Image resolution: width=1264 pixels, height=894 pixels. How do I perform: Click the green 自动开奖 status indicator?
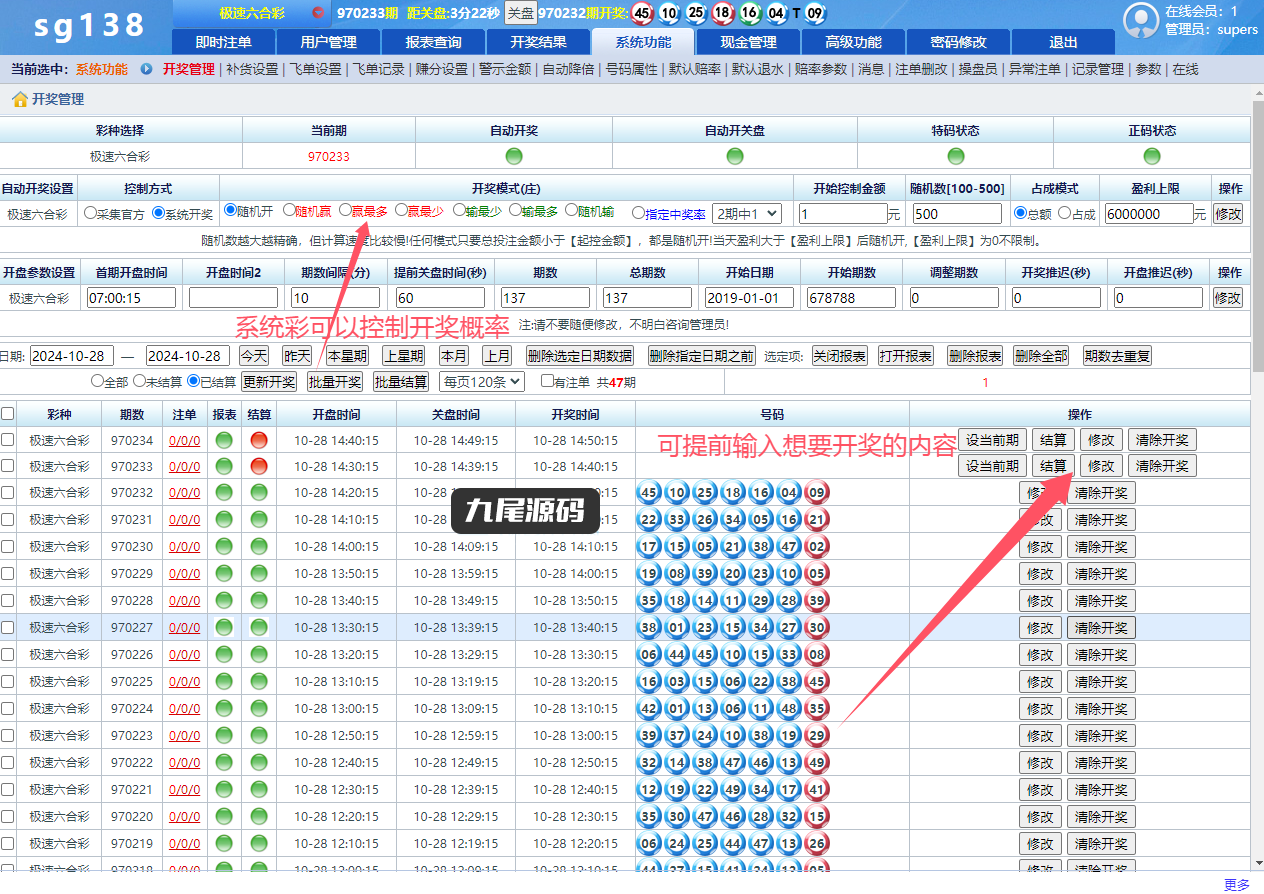click(514, 156)
